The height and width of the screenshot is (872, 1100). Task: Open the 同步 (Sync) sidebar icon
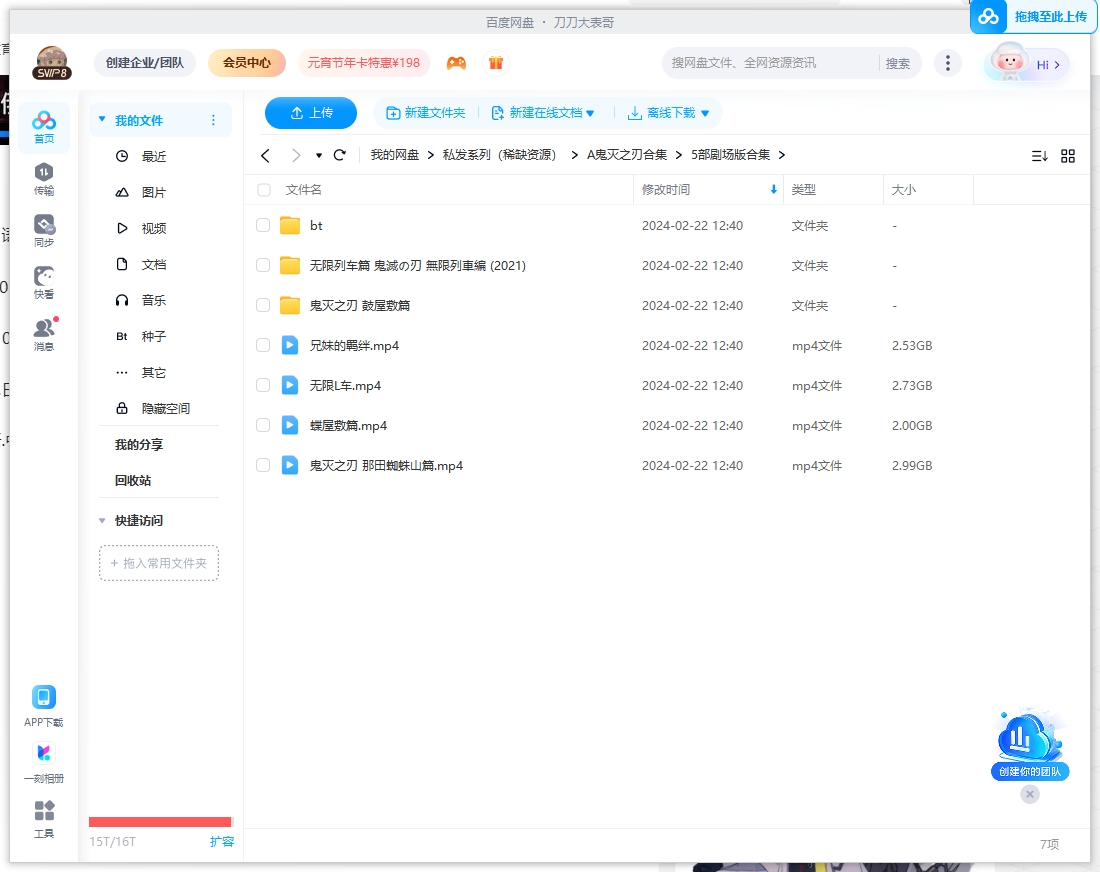tap(44, 231)
